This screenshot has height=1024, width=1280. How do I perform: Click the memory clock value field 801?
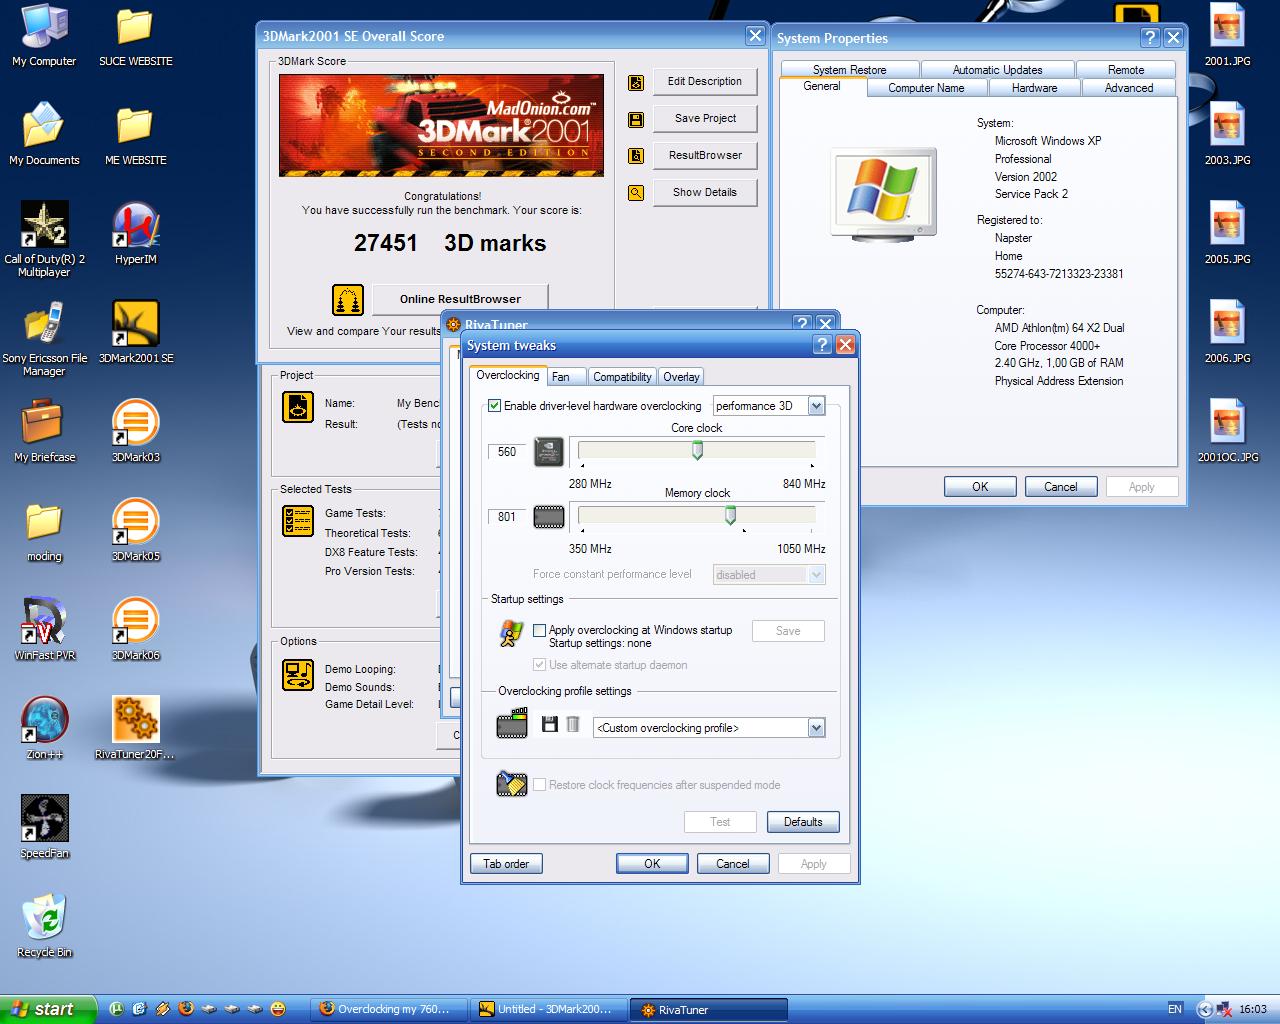(x=507, y=517)
